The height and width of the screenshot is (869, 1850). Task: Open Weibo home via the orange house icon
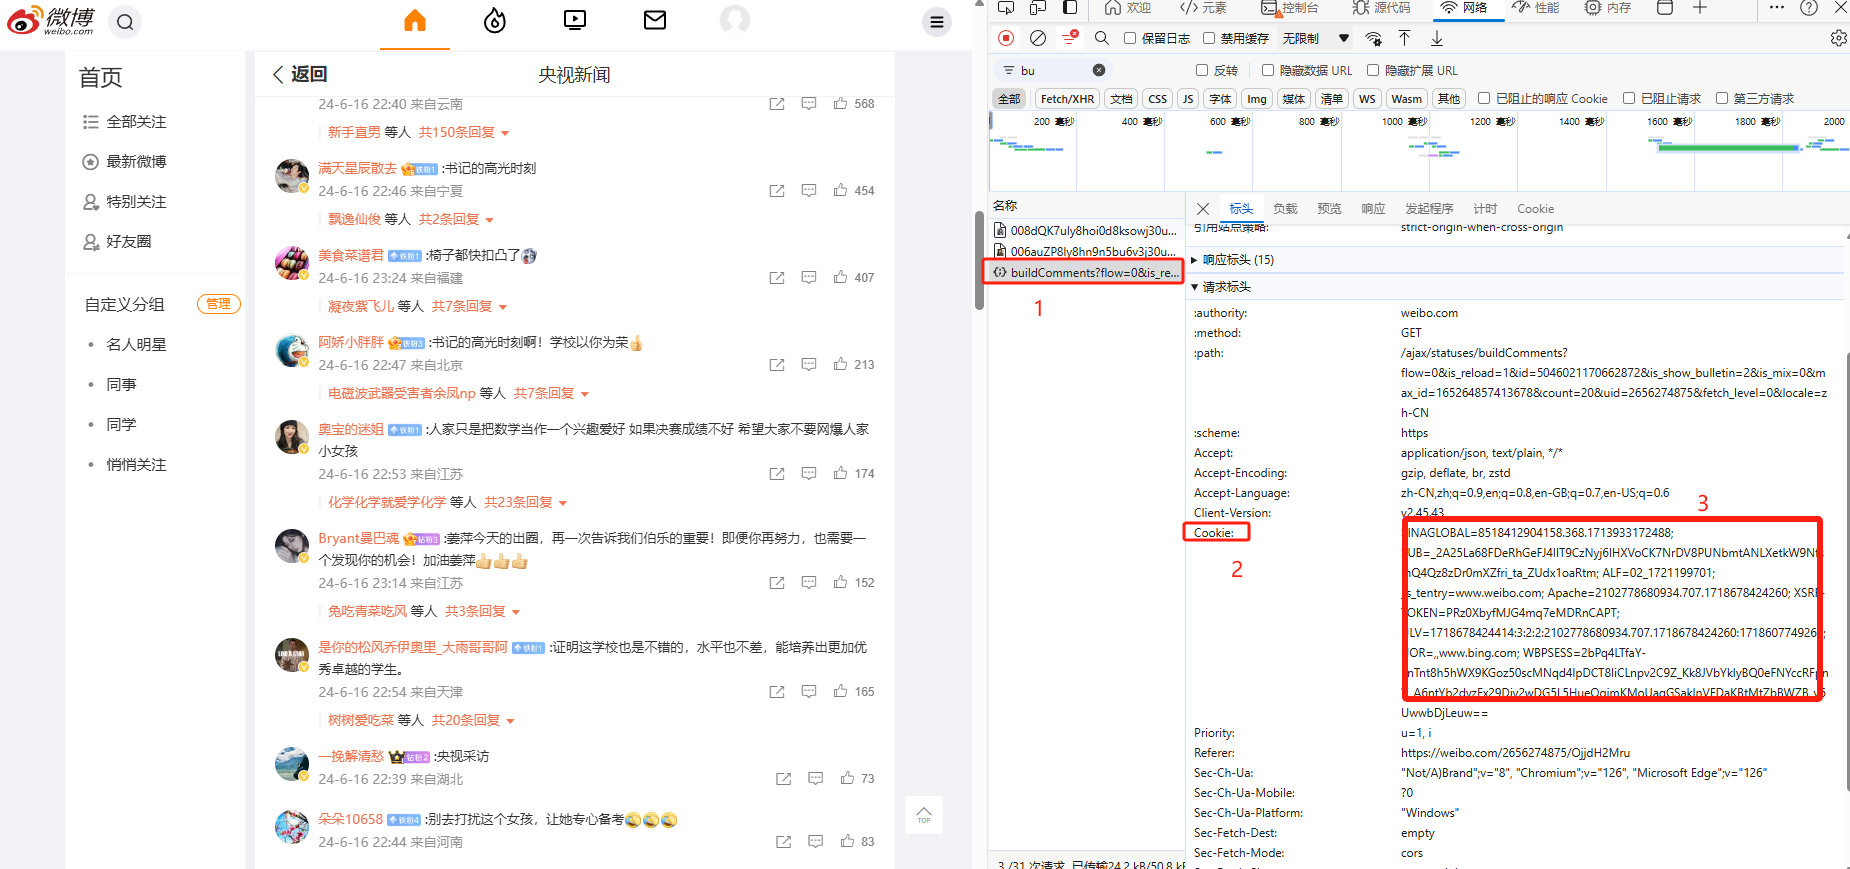(x=415, y=20)
